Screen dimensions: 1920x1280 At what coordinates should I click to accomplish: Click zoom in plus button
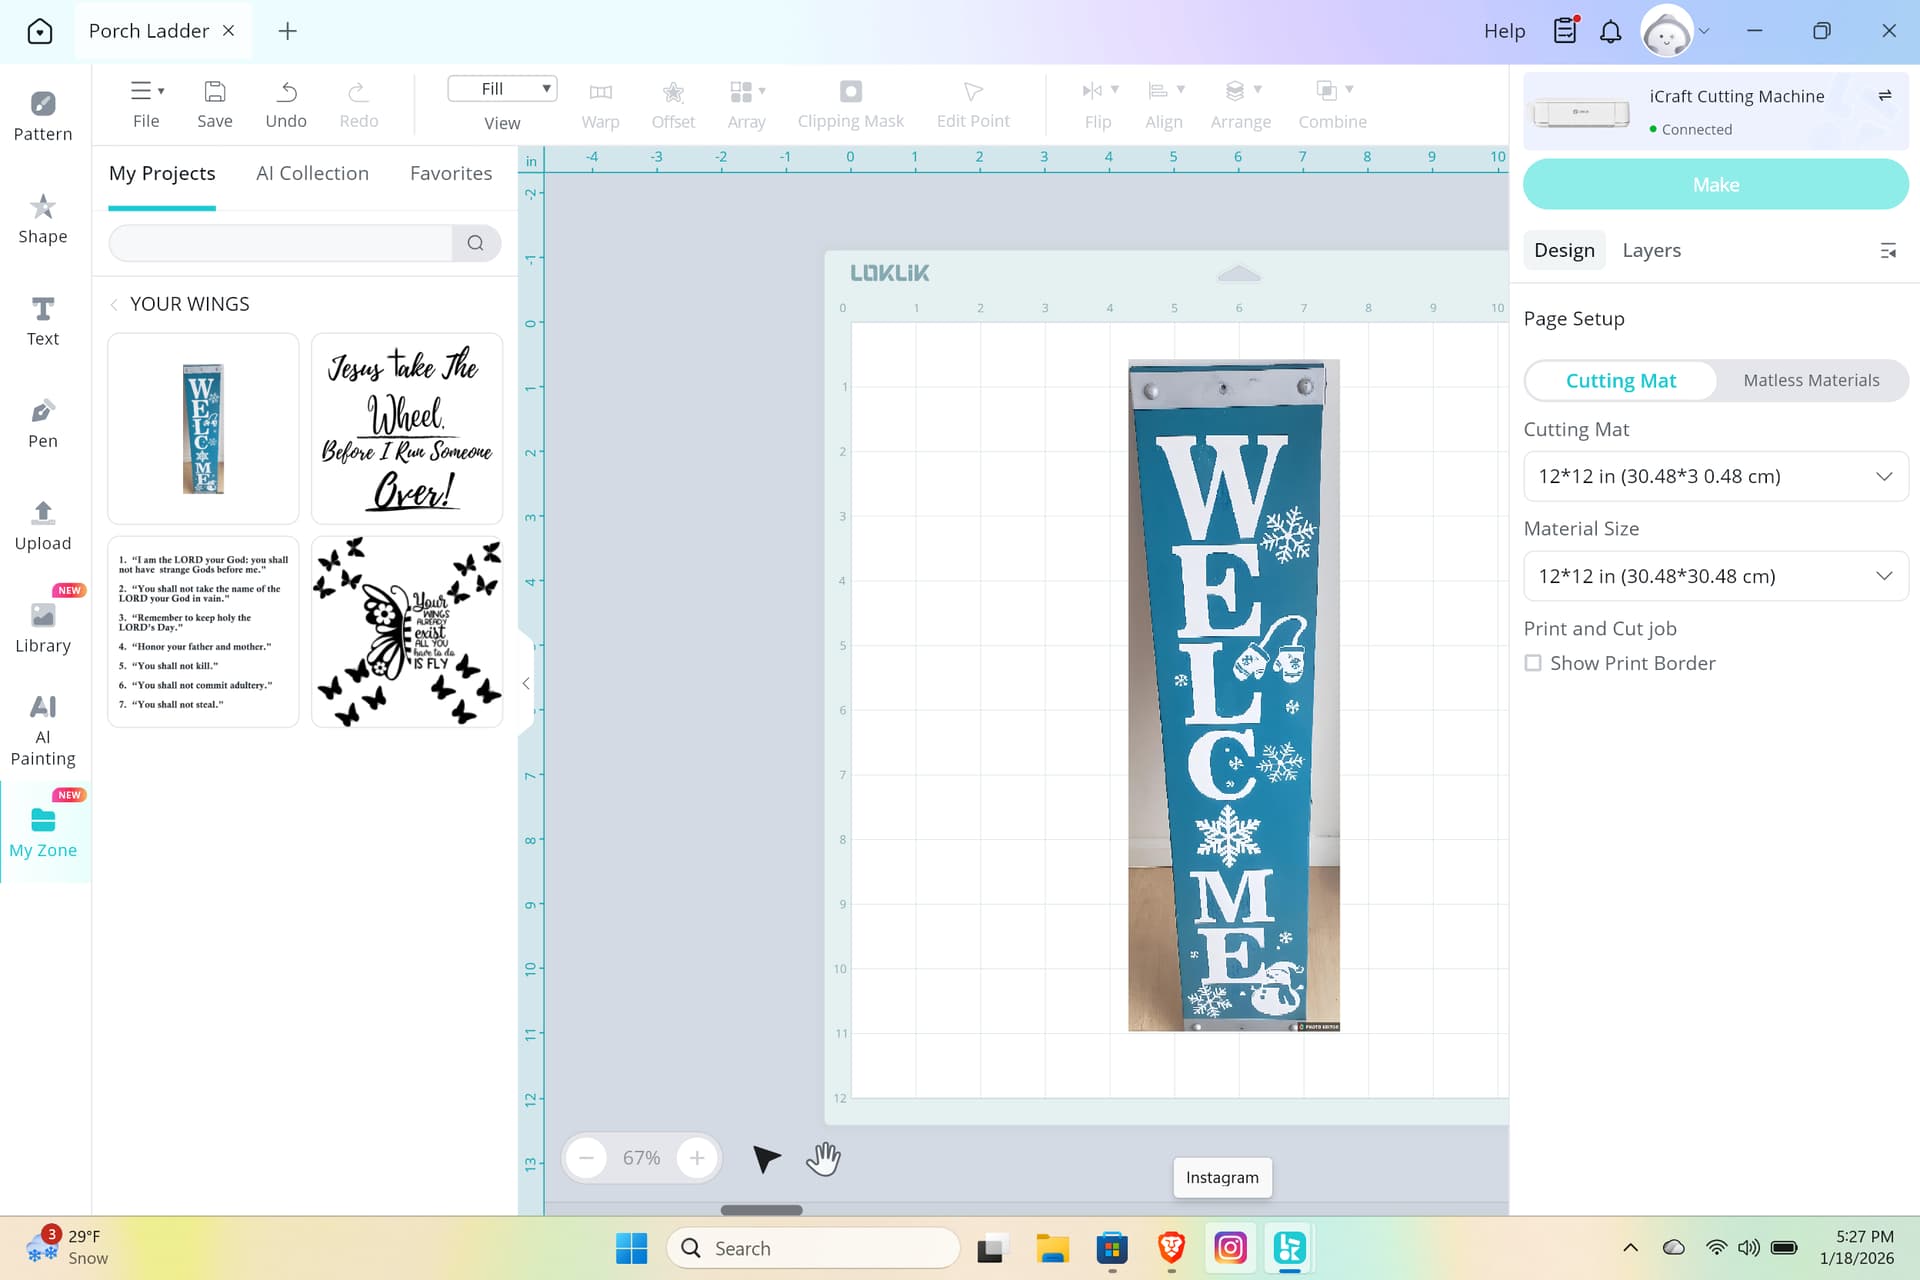pyautogui.click(x=697, y=1158)
